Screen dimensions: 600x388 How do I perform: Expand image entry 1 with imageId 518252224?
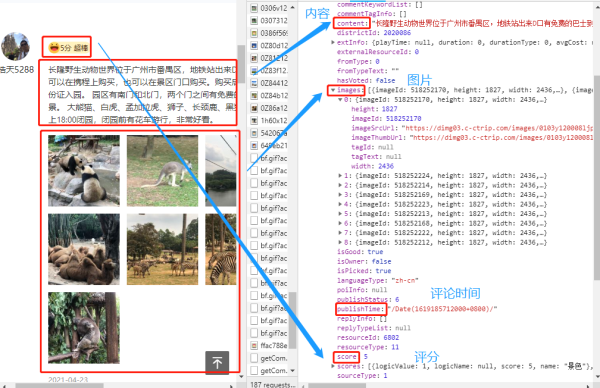click(x=340, y=176)
